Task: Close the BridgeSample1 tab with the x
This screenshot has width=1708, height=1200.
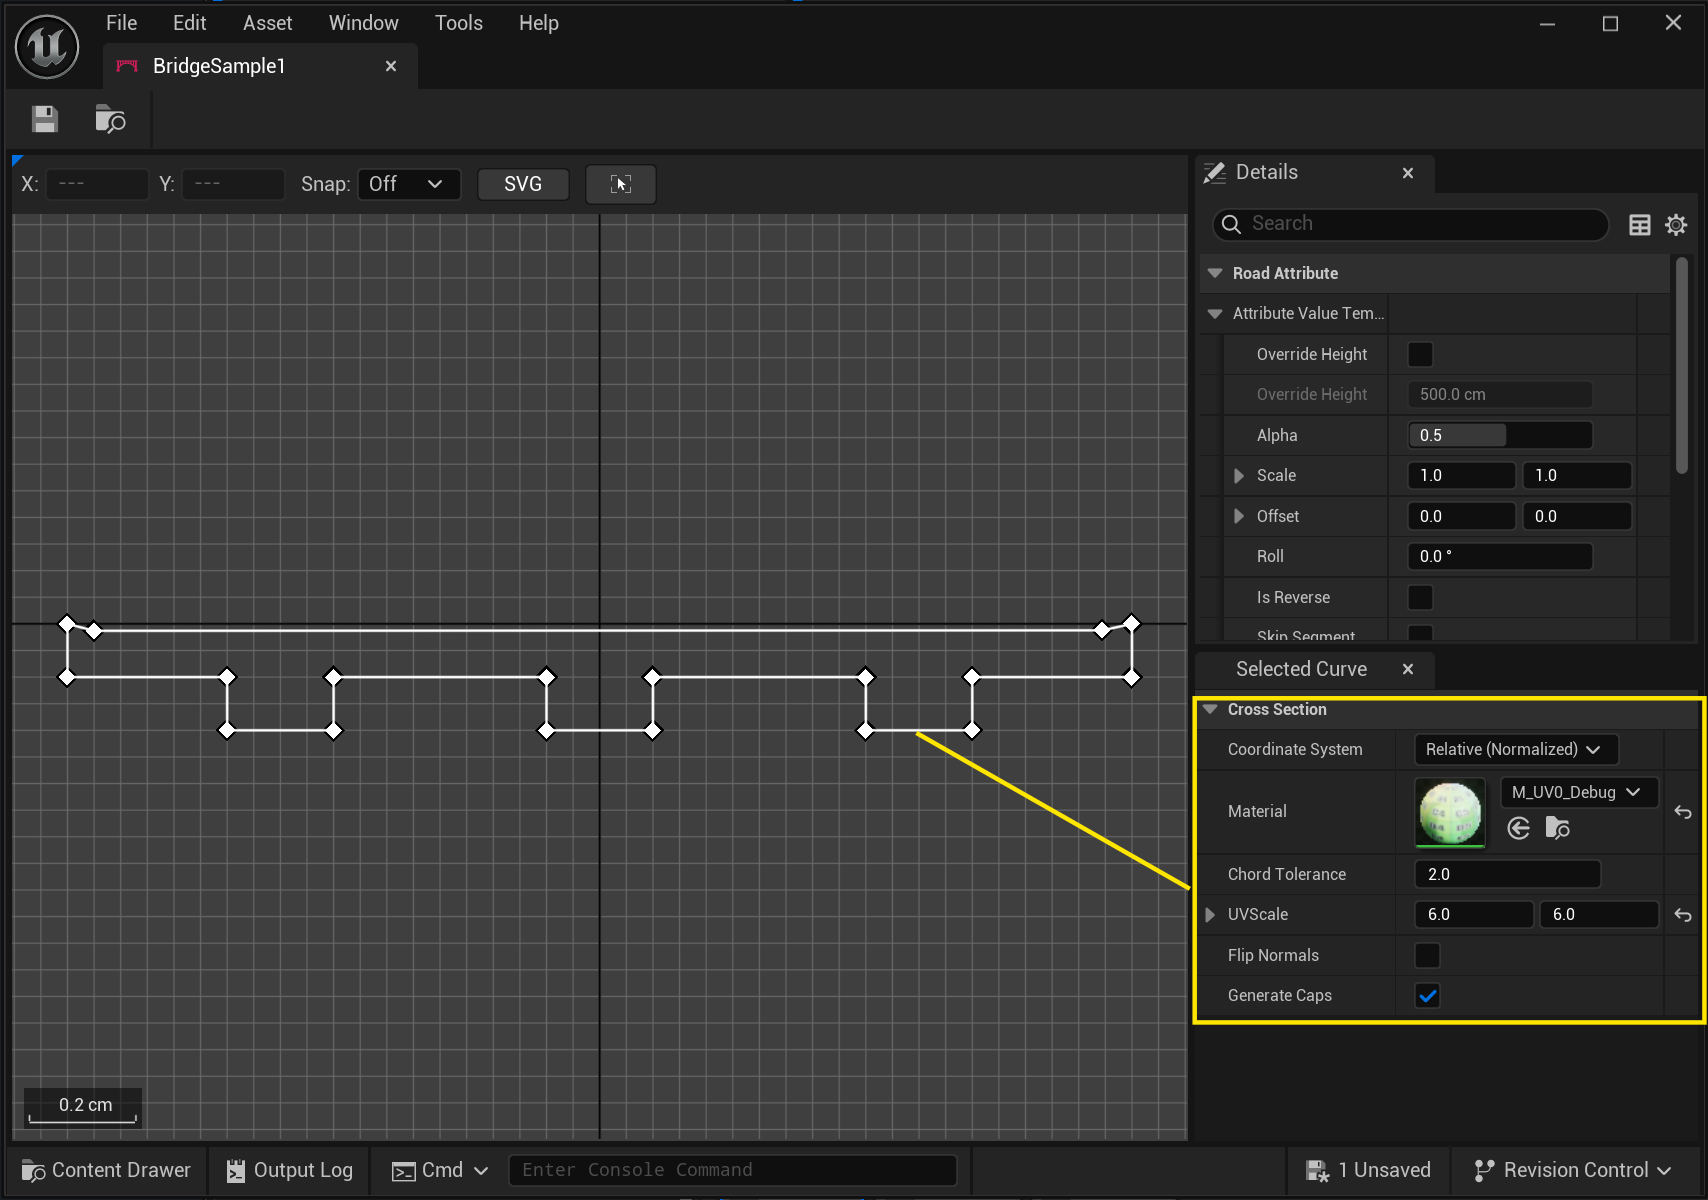Action: (x=391, y=66)
